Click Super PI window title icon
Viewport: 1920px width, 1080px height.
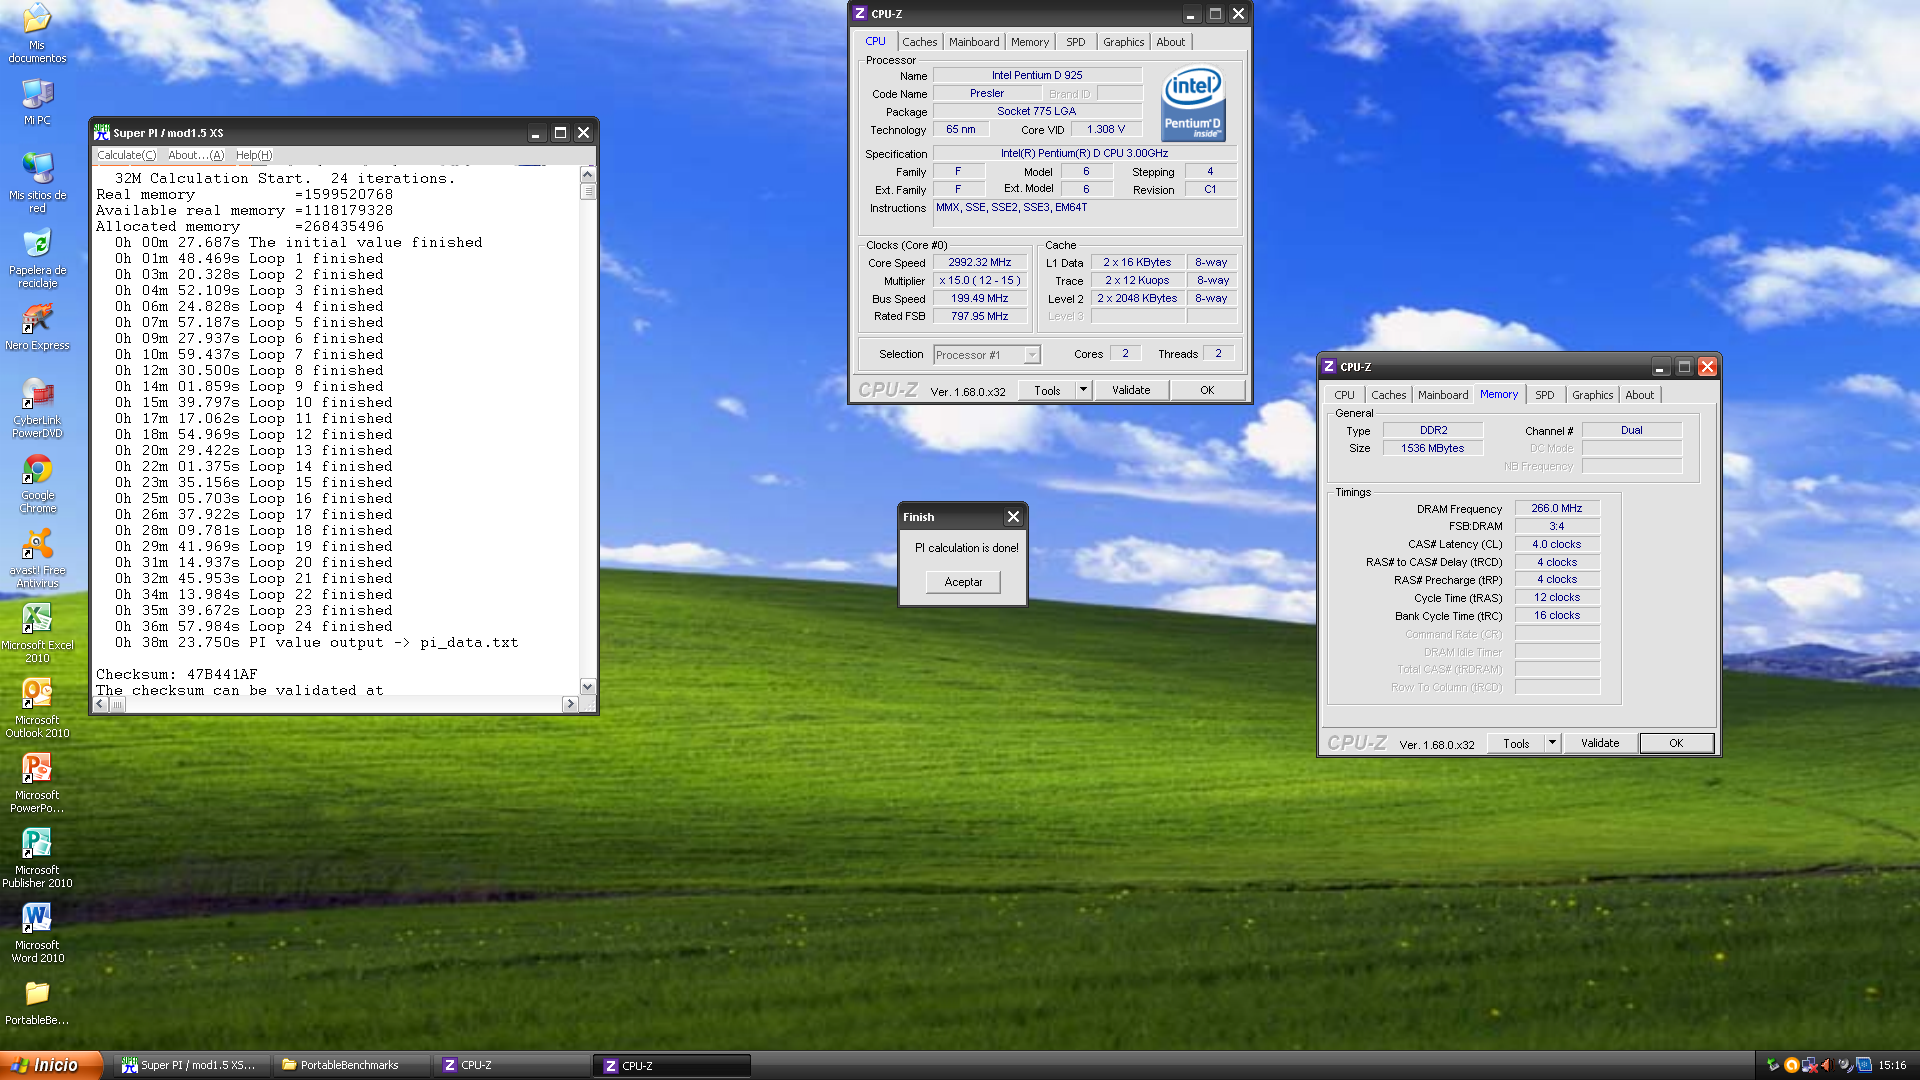pyautogui.click(x=101, y=132)
